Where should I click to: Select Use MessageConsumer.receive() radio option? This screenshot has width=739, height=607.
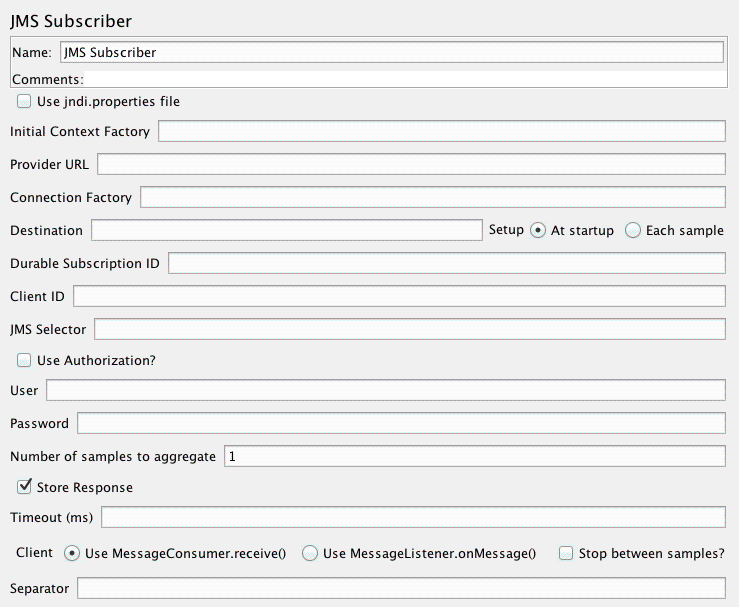72,553
